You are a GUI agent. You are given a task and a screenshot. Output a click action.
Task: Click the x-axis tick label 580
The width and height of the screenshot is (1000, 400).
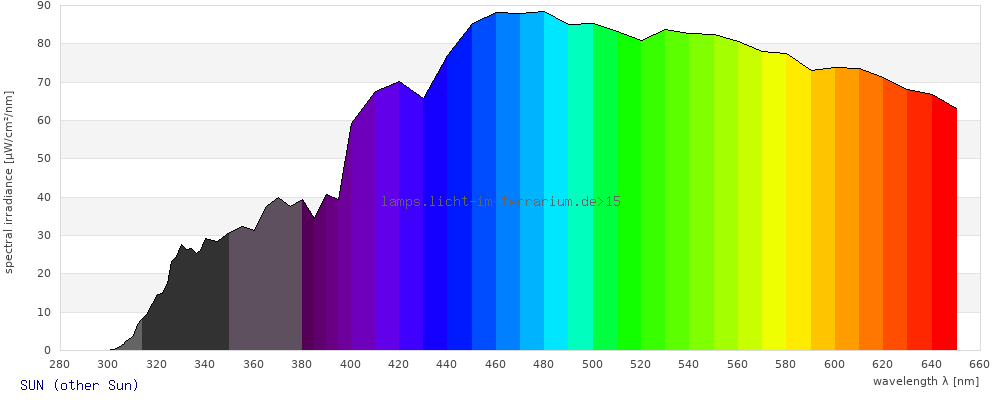pos(786,364)
